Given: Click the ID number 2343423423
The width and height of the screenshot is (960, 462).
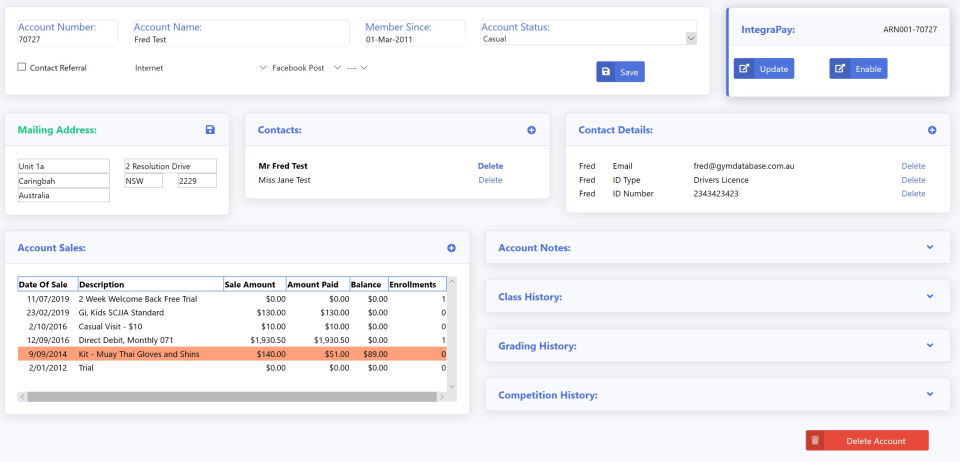Looking at the screenshot, I should point(716,193).
